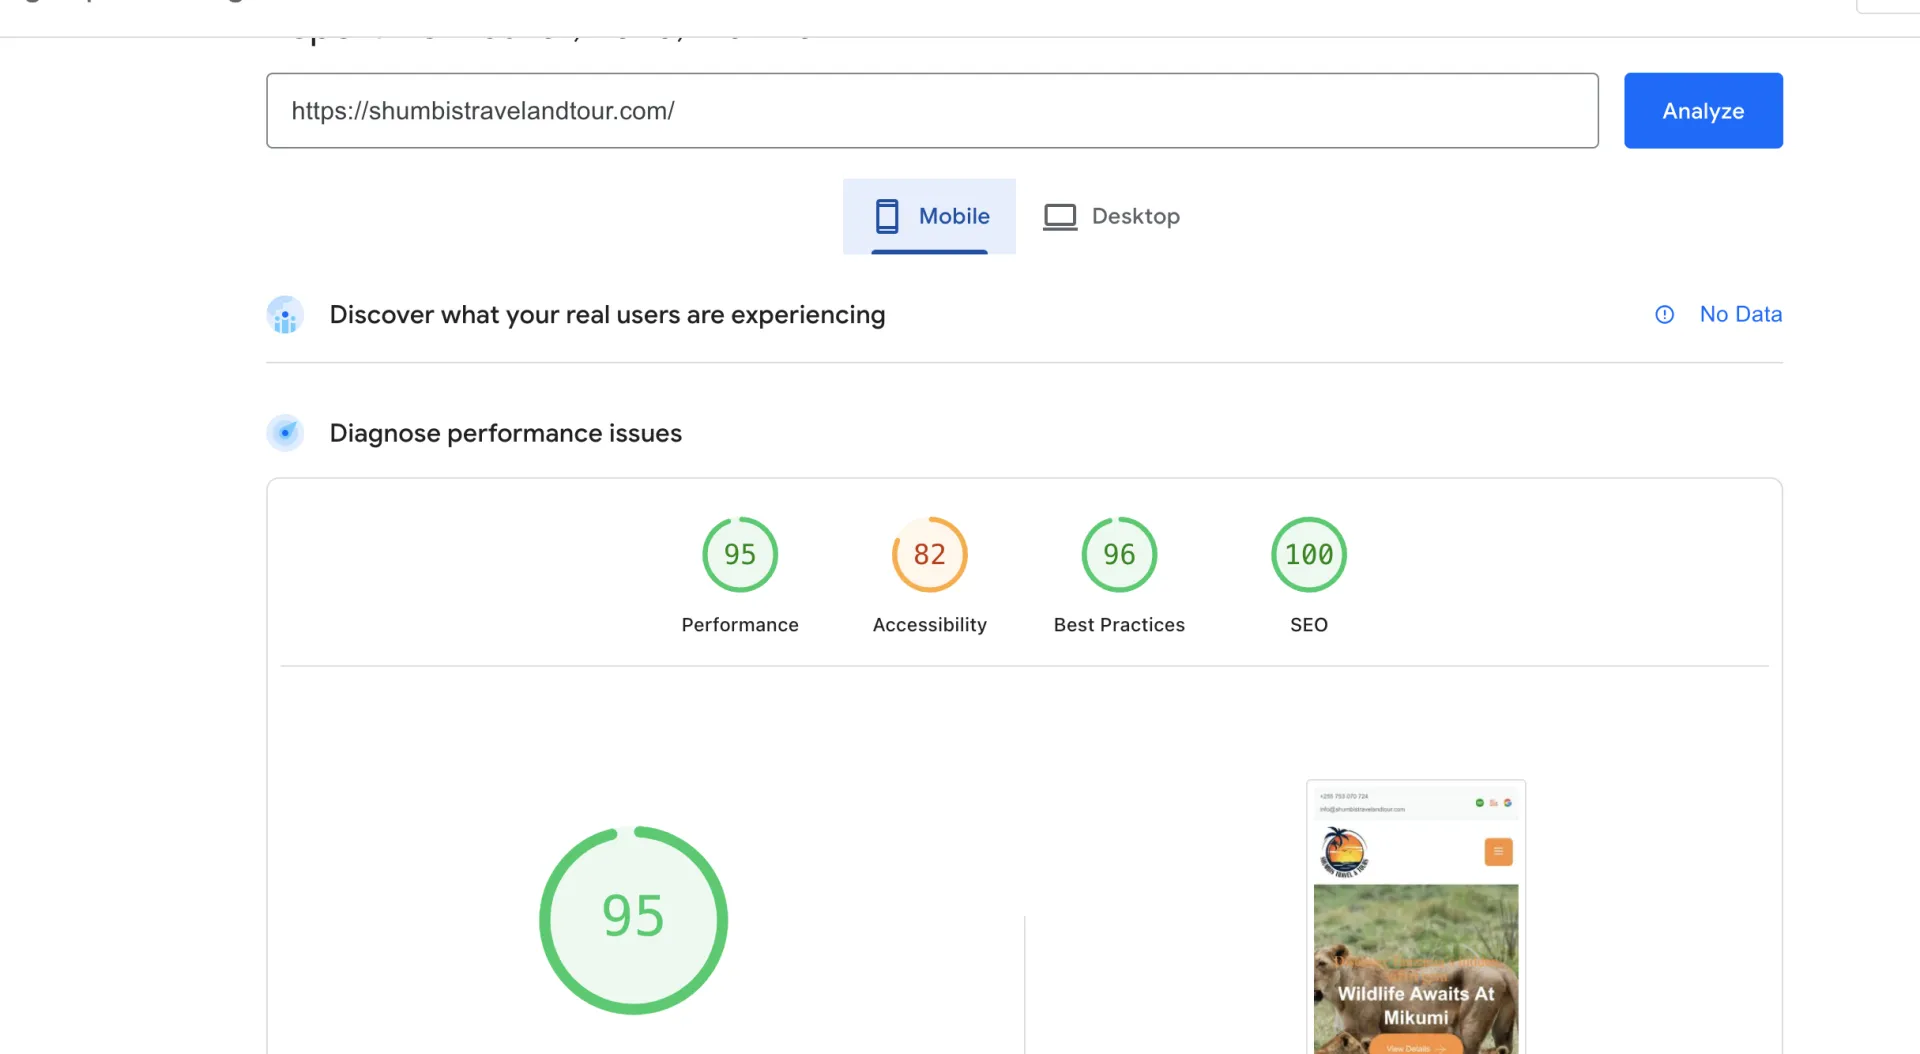Click the Best Practices label
Image resolution: width=1920 pixels, height=1054 pixels.
coord(1119,625)
